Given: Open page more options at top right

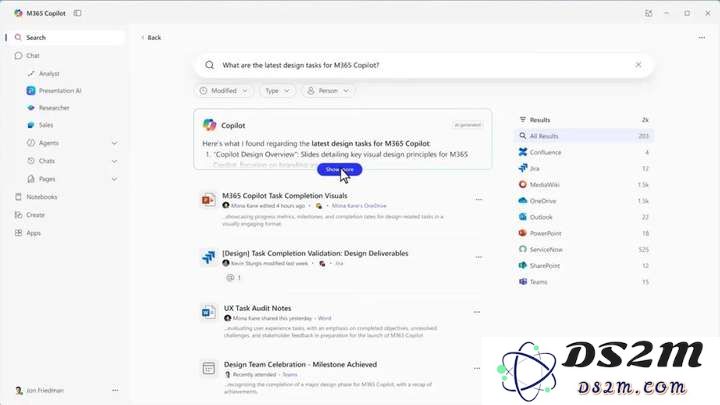Looking at the screenshot, I should pos(702,38).
